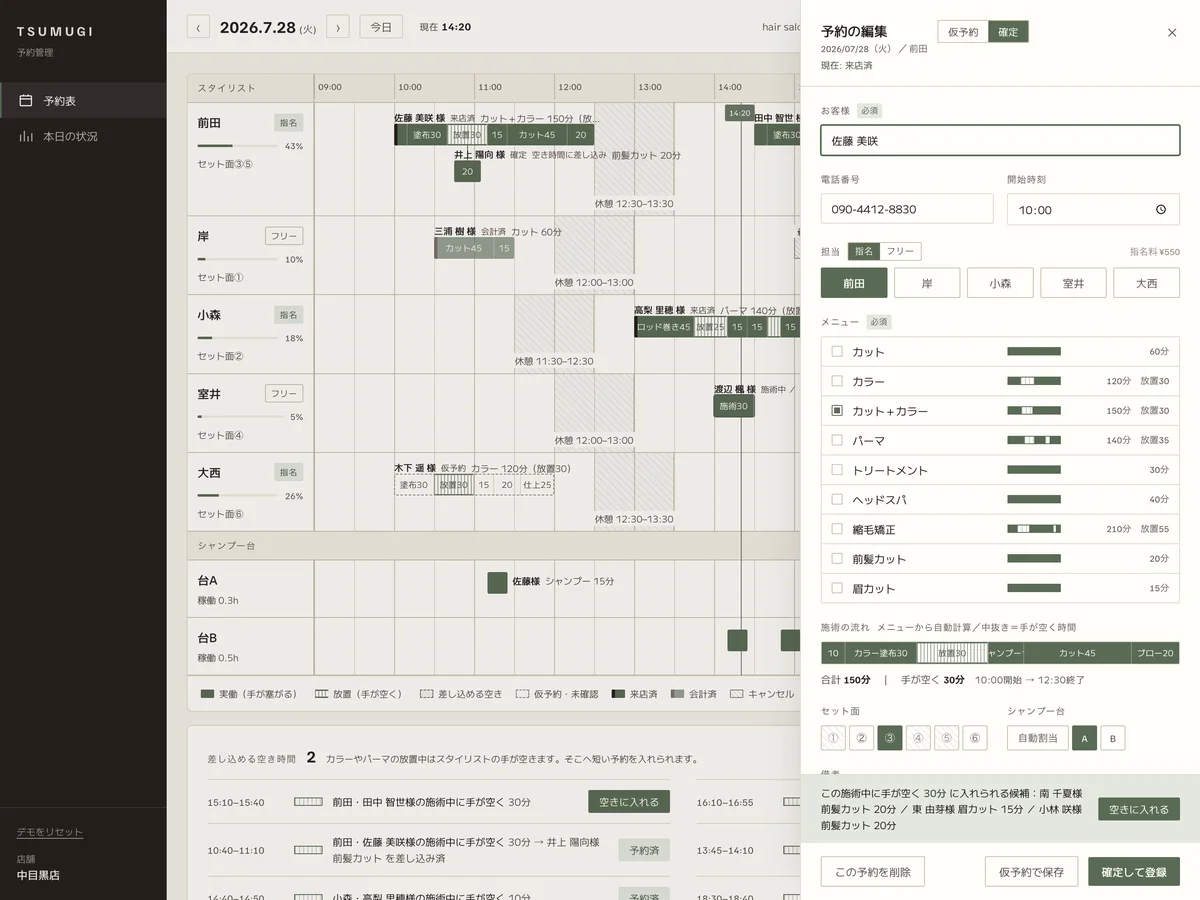Check the パーマ menu checkbox
The height and width of the screenshot is (900, 1200).
pyautogui.click(x=837, y=440)
